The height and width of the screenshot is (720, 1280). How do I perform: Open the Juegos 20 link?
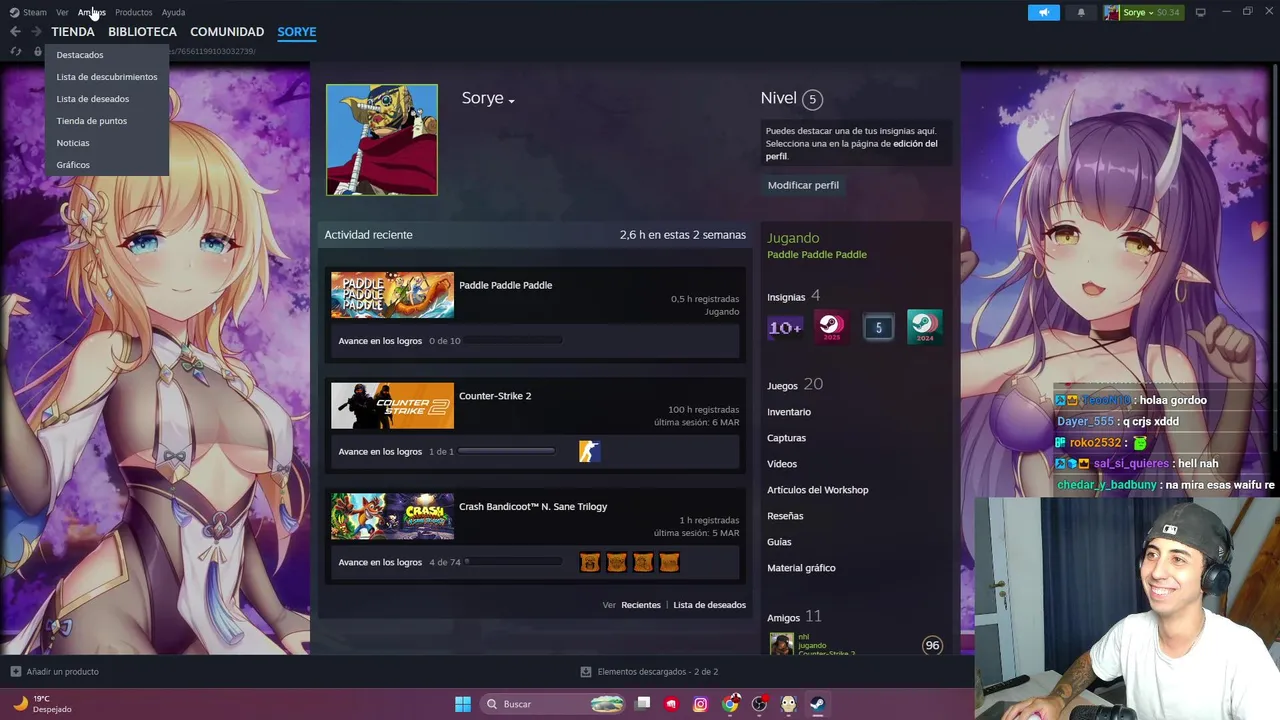coord(795,385)
